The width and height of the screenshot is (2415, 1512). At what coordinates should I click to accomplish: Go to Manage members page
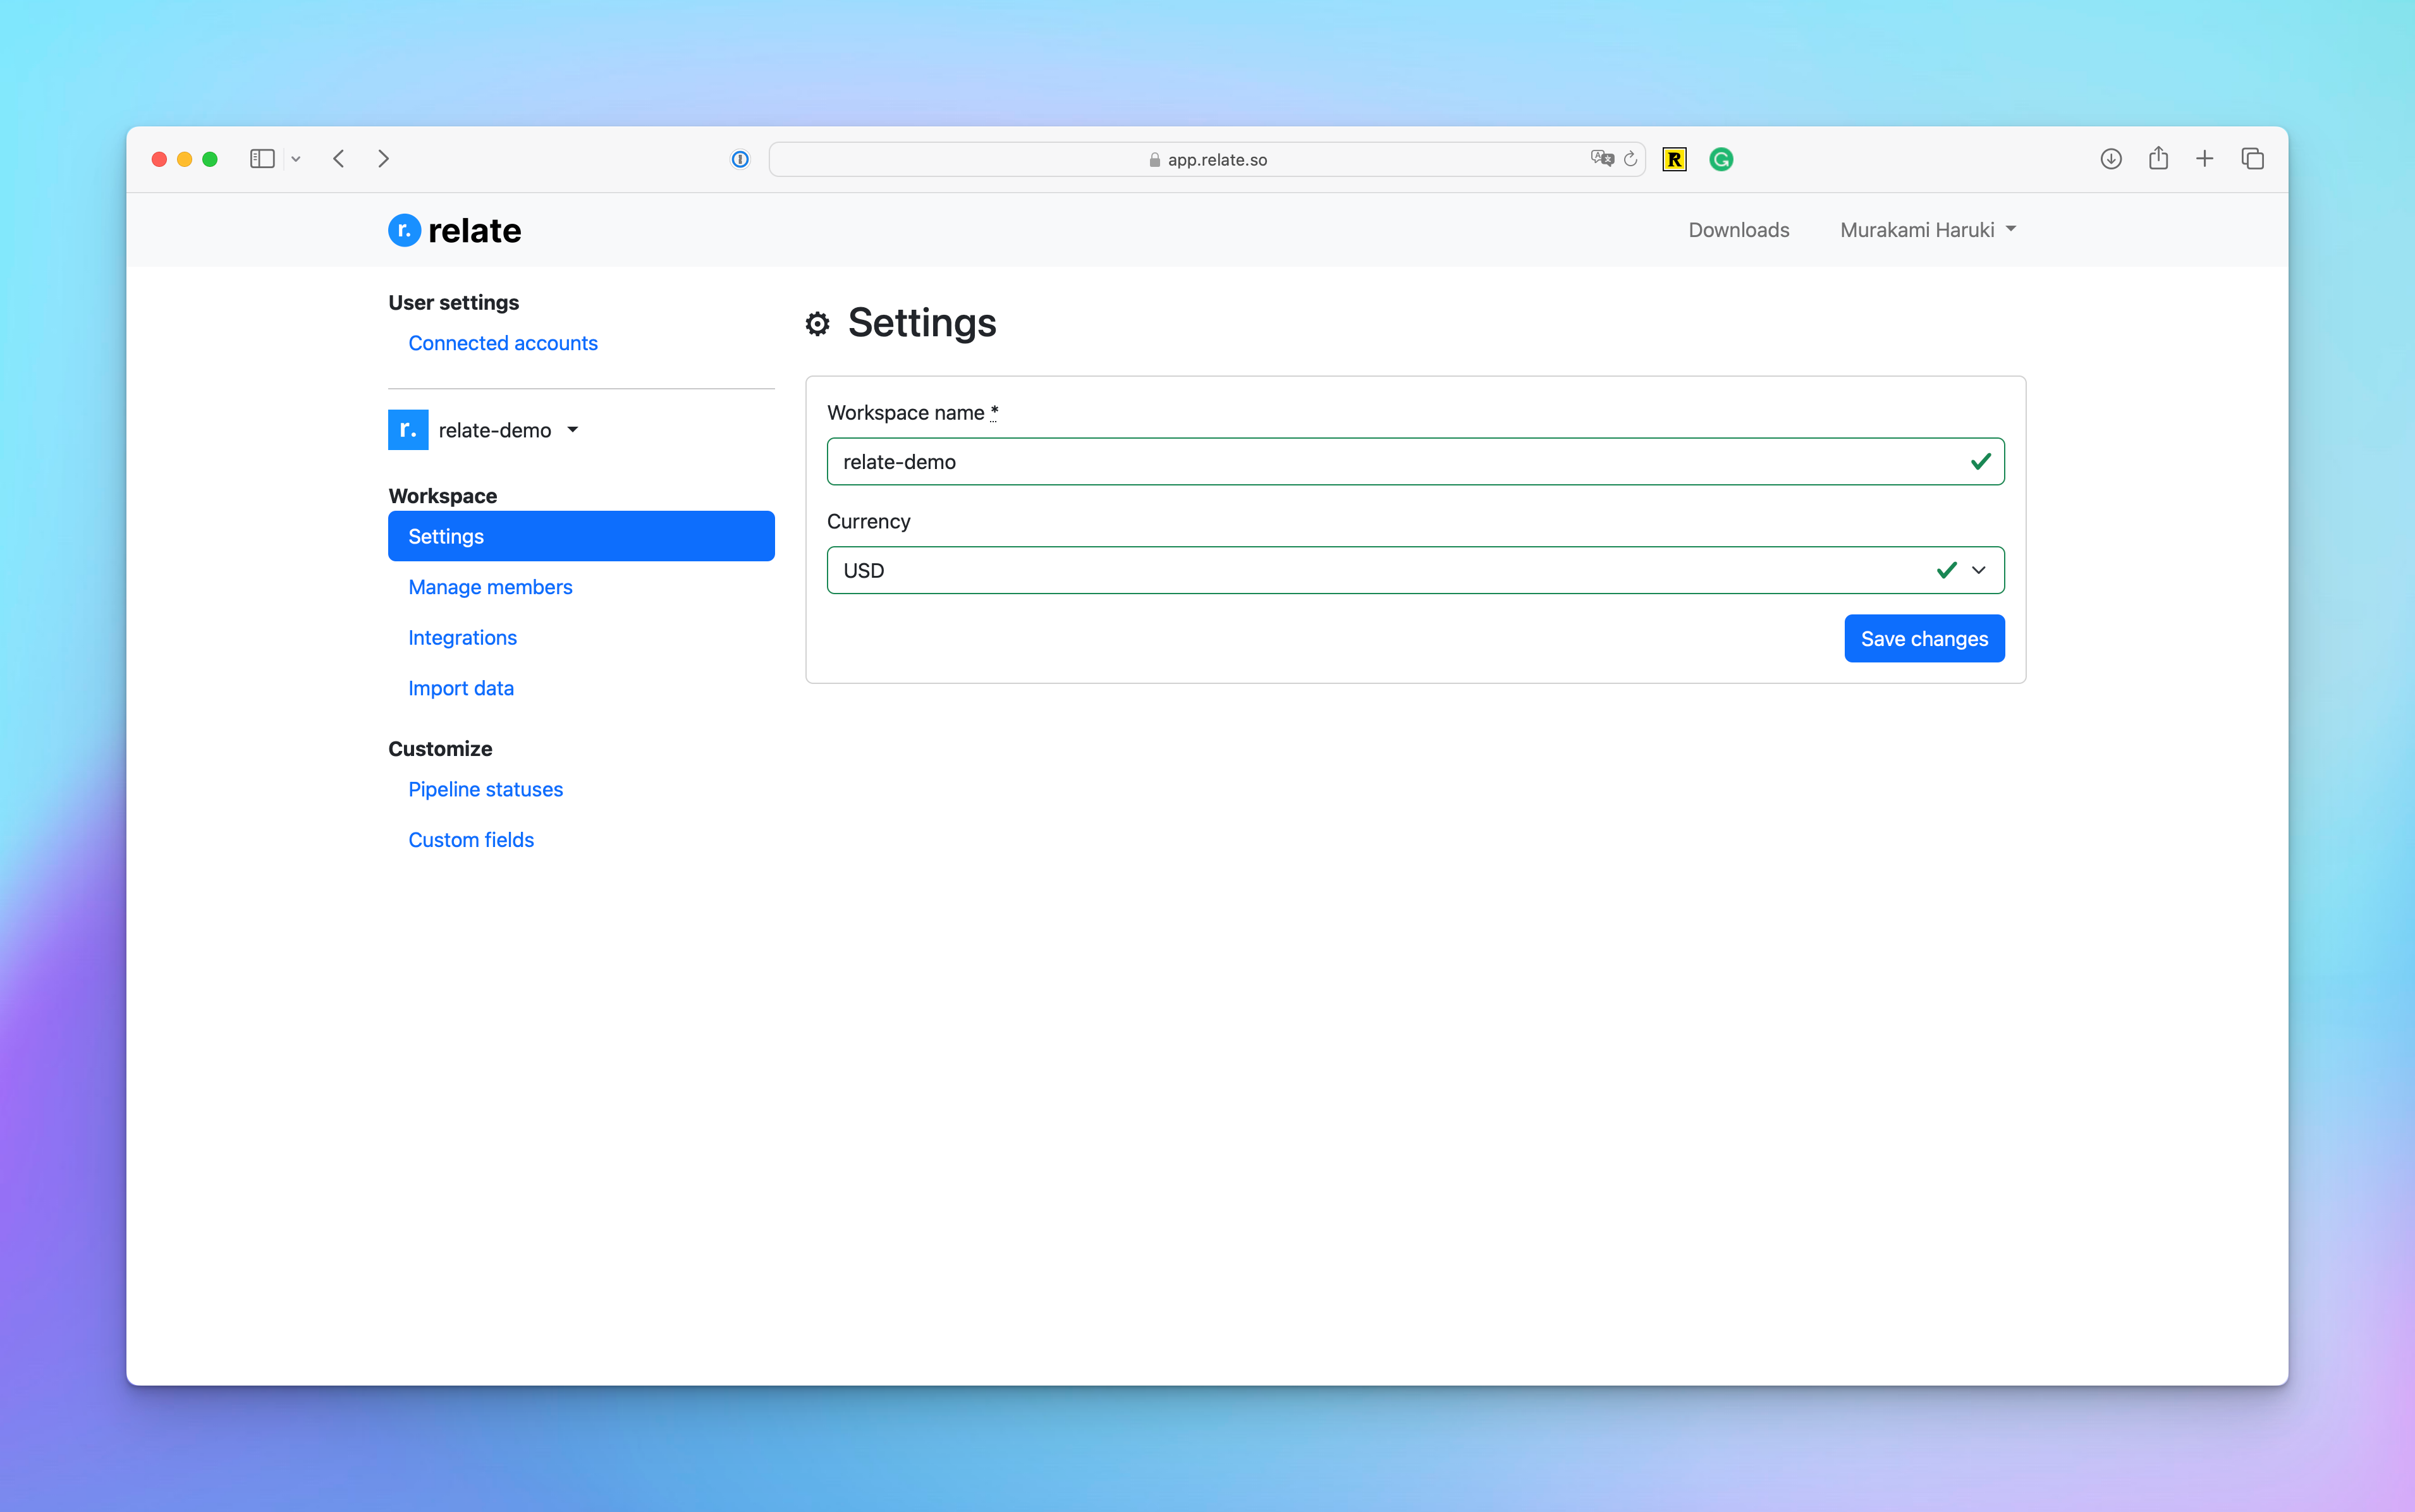[x=490, y=587]
